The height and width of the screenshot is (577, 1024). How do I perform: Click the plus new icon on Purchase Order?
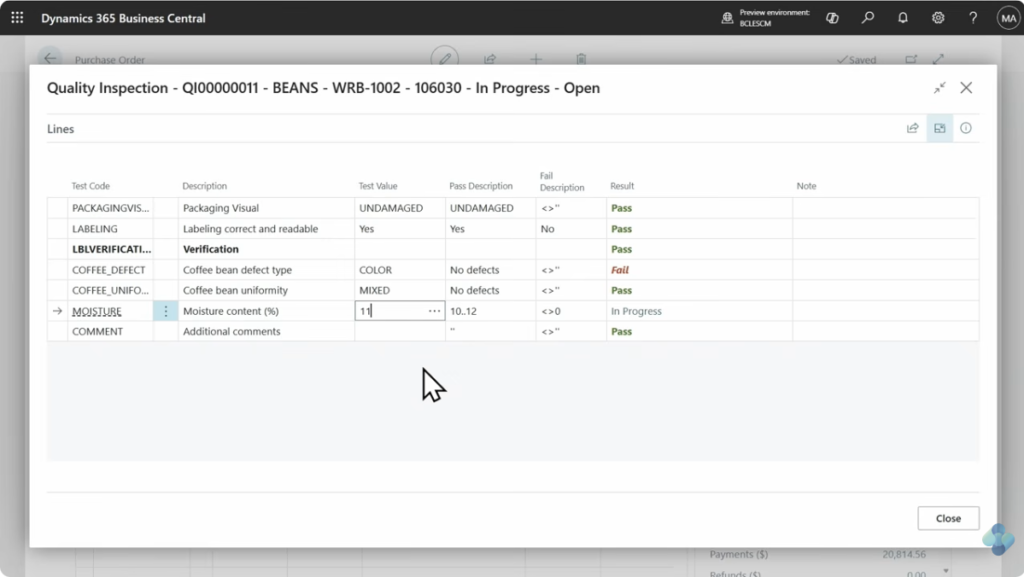coord(536,59)
